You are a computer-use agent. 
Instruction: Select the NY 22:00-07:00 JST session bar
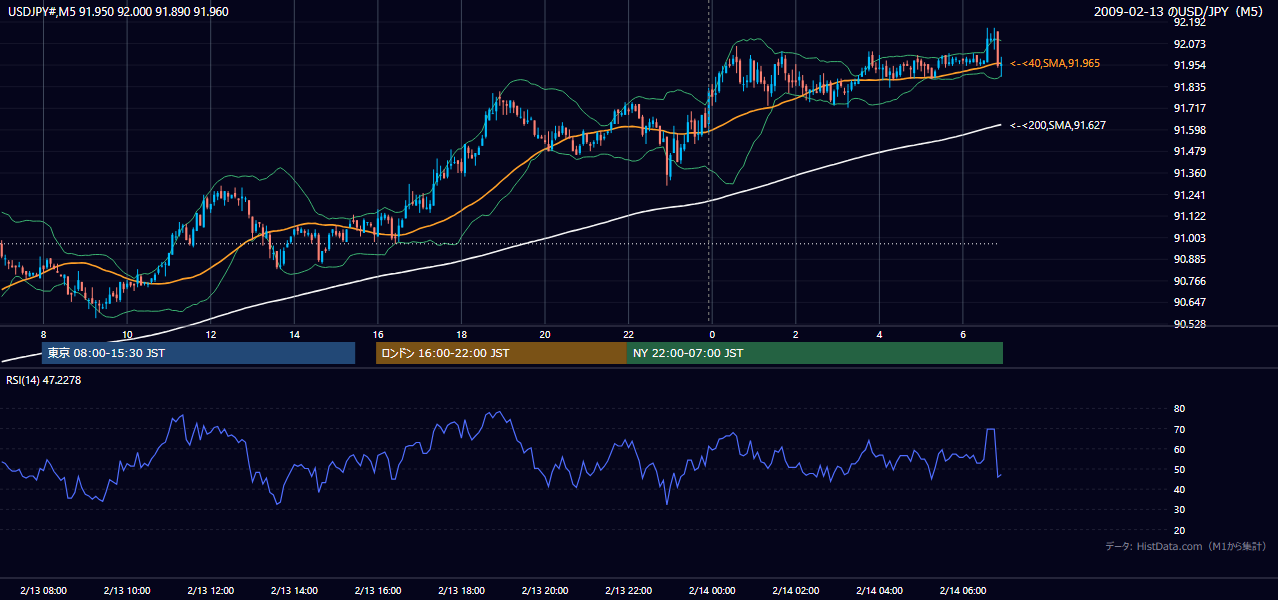click(x=815, y=353)
